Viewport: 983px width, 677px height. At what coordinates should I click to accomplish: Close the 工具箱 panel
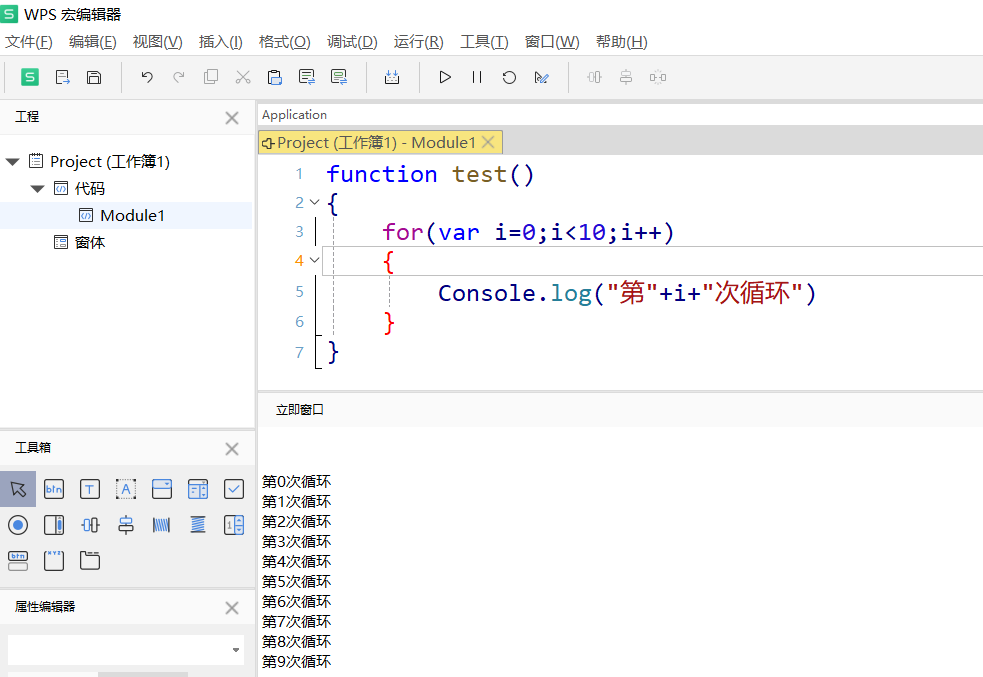(x=232, y=449)
